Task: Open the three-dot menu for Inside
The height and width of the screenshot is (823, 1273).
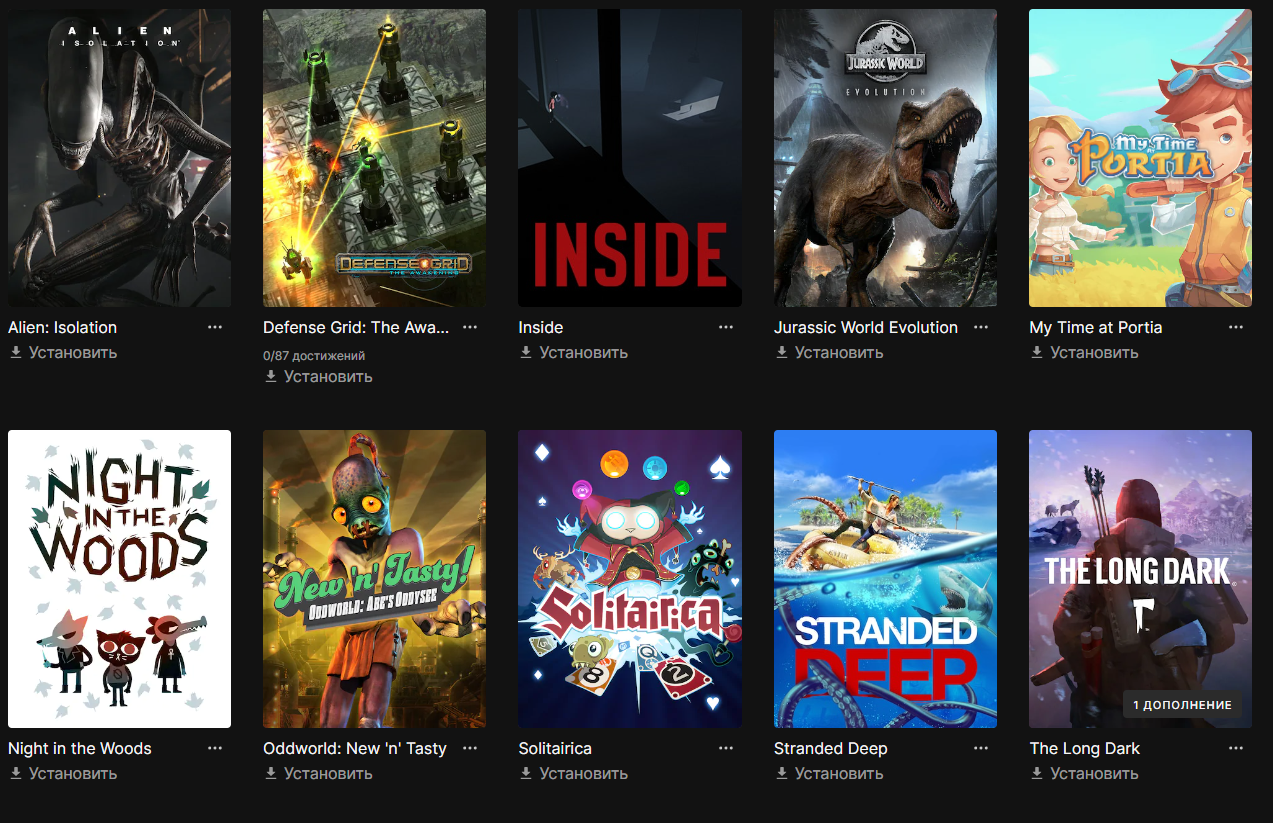Action: [726, 327]
